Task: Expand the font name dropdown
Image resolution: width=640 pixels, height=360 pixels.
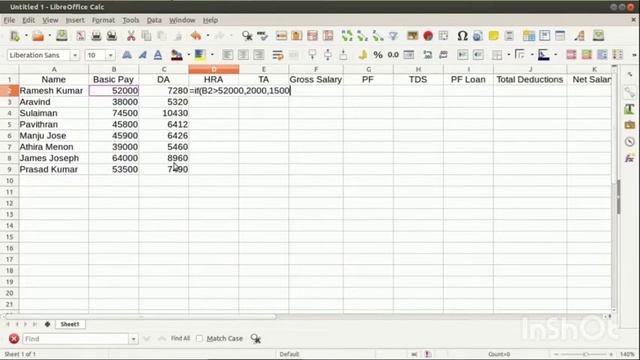Action: 75,55
